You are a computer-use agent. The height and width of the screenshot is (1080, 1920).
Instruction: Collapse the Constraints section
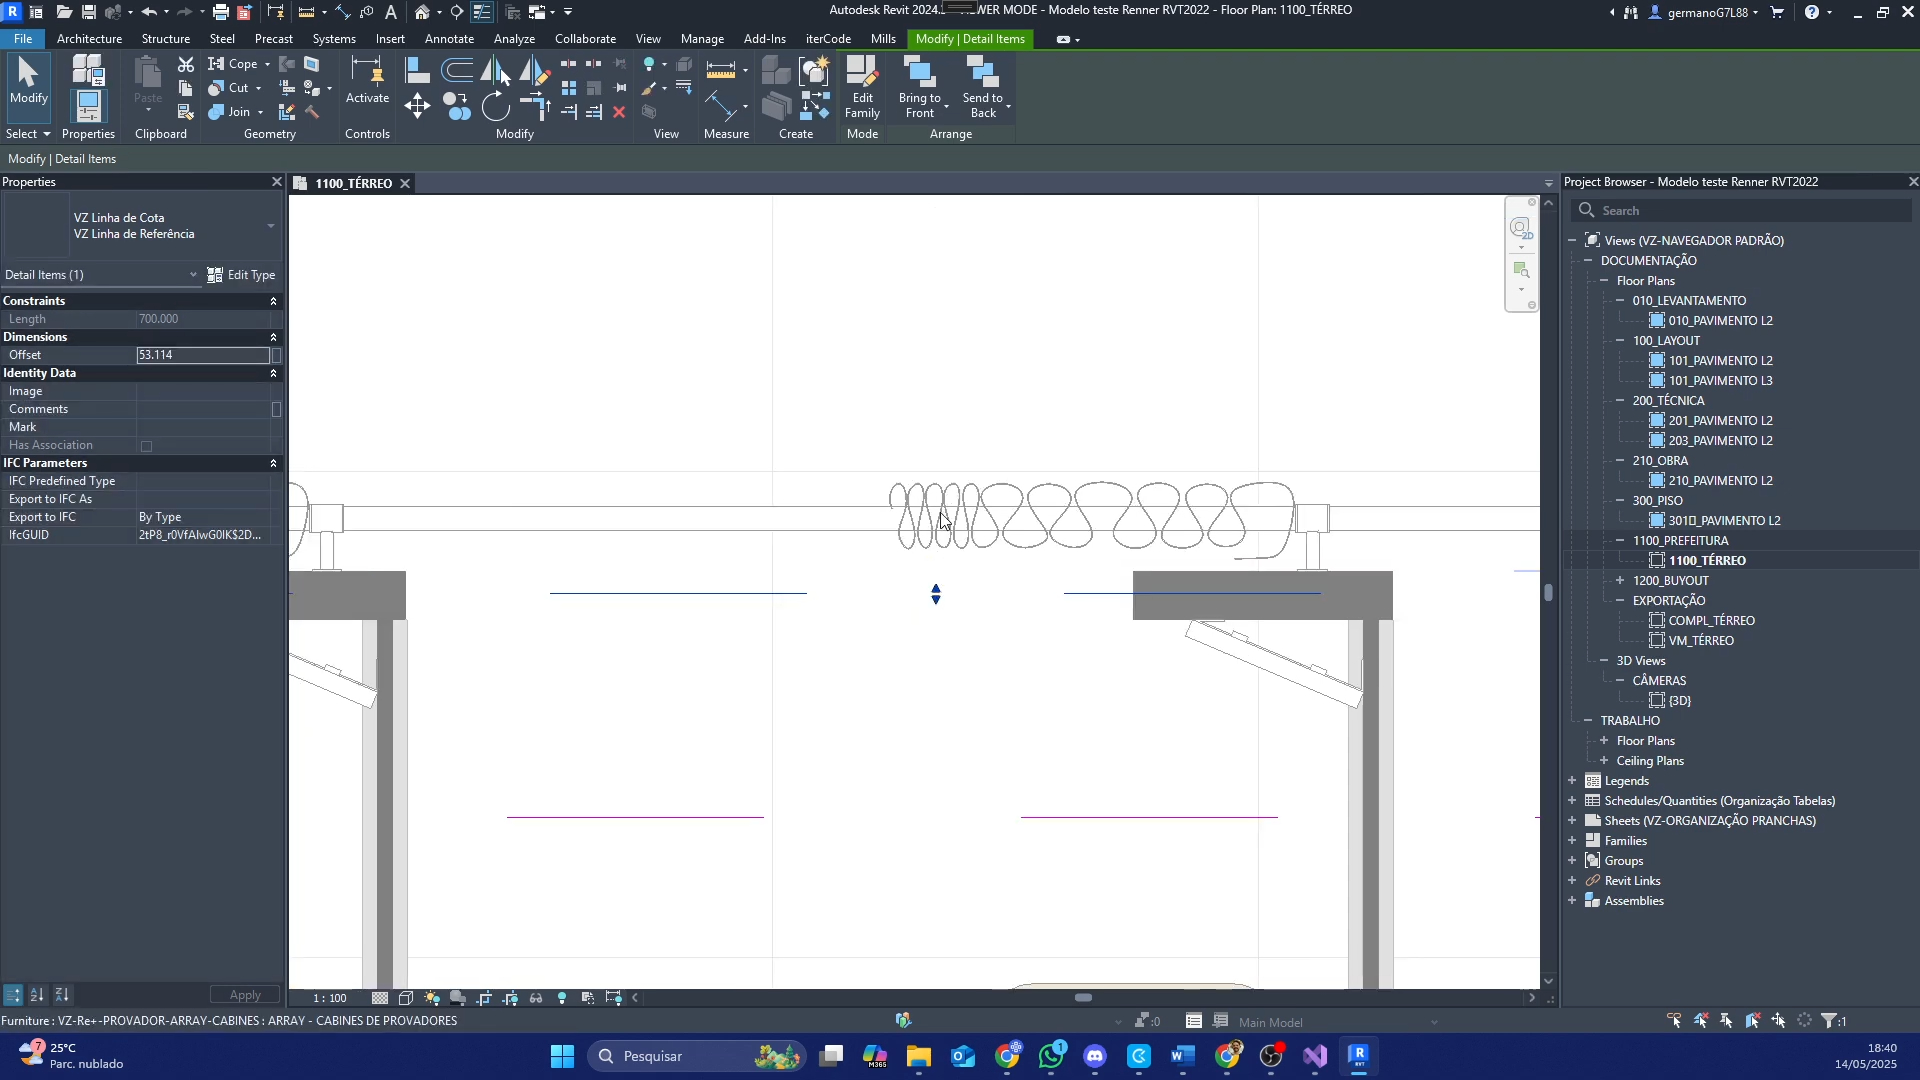273,301
